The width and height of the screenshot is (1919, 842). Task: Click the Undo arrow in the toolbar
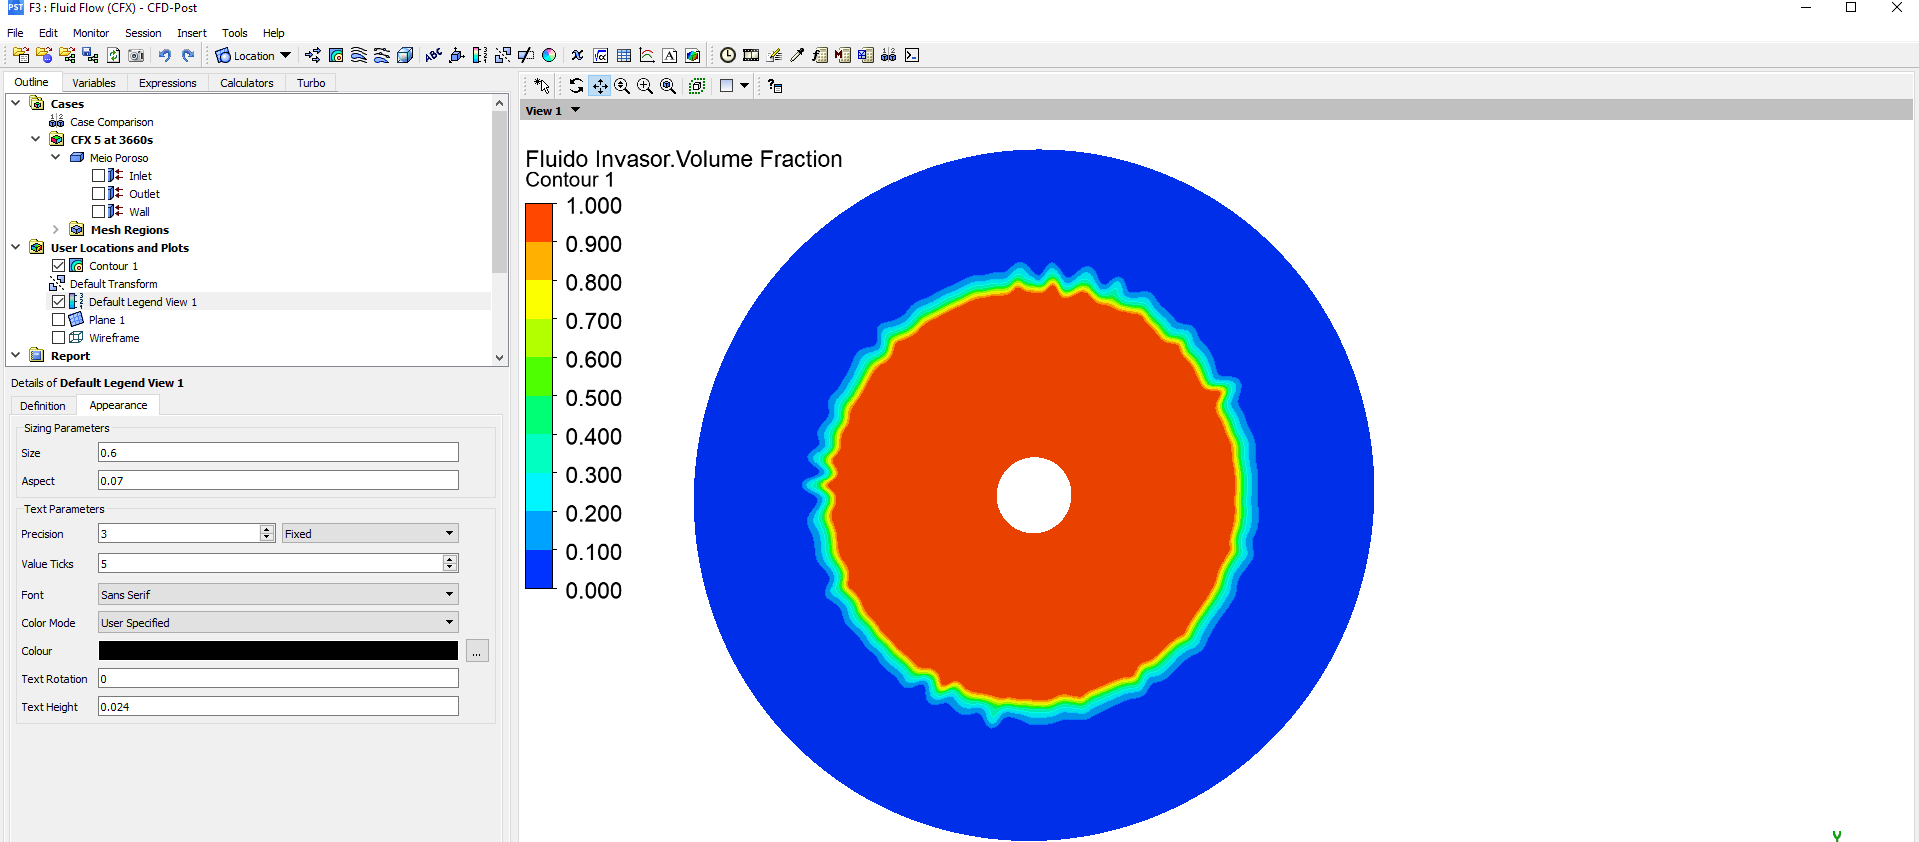(165, 56)
